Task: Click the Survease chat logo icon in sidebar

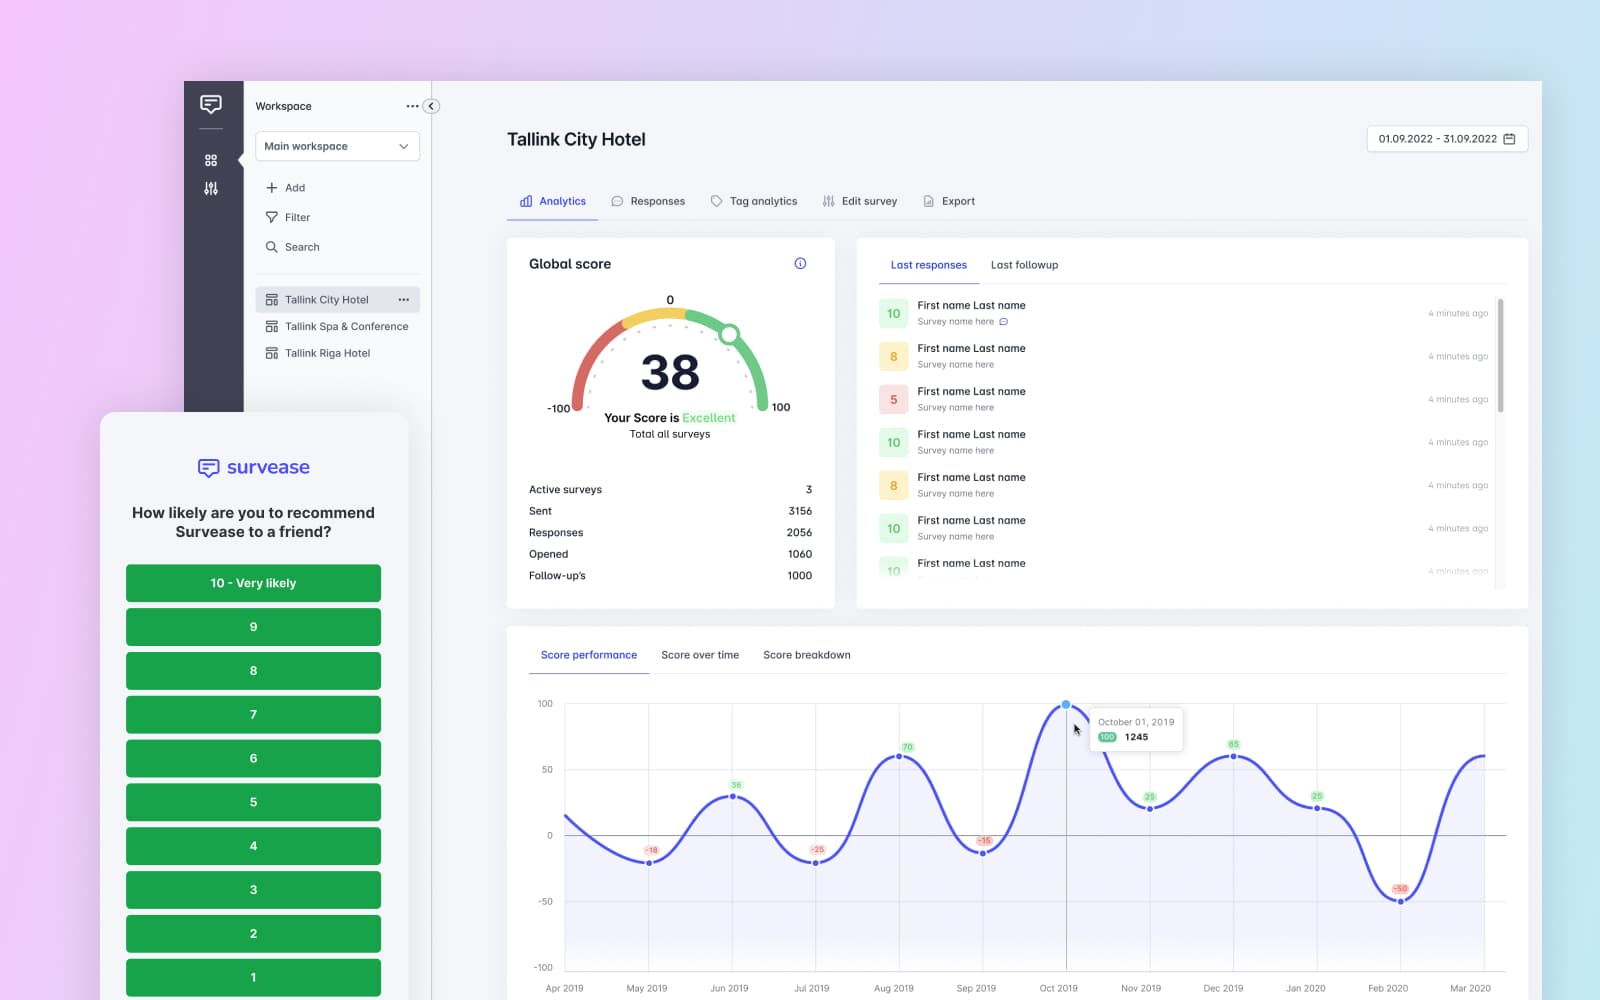Action: click(211, 104)
